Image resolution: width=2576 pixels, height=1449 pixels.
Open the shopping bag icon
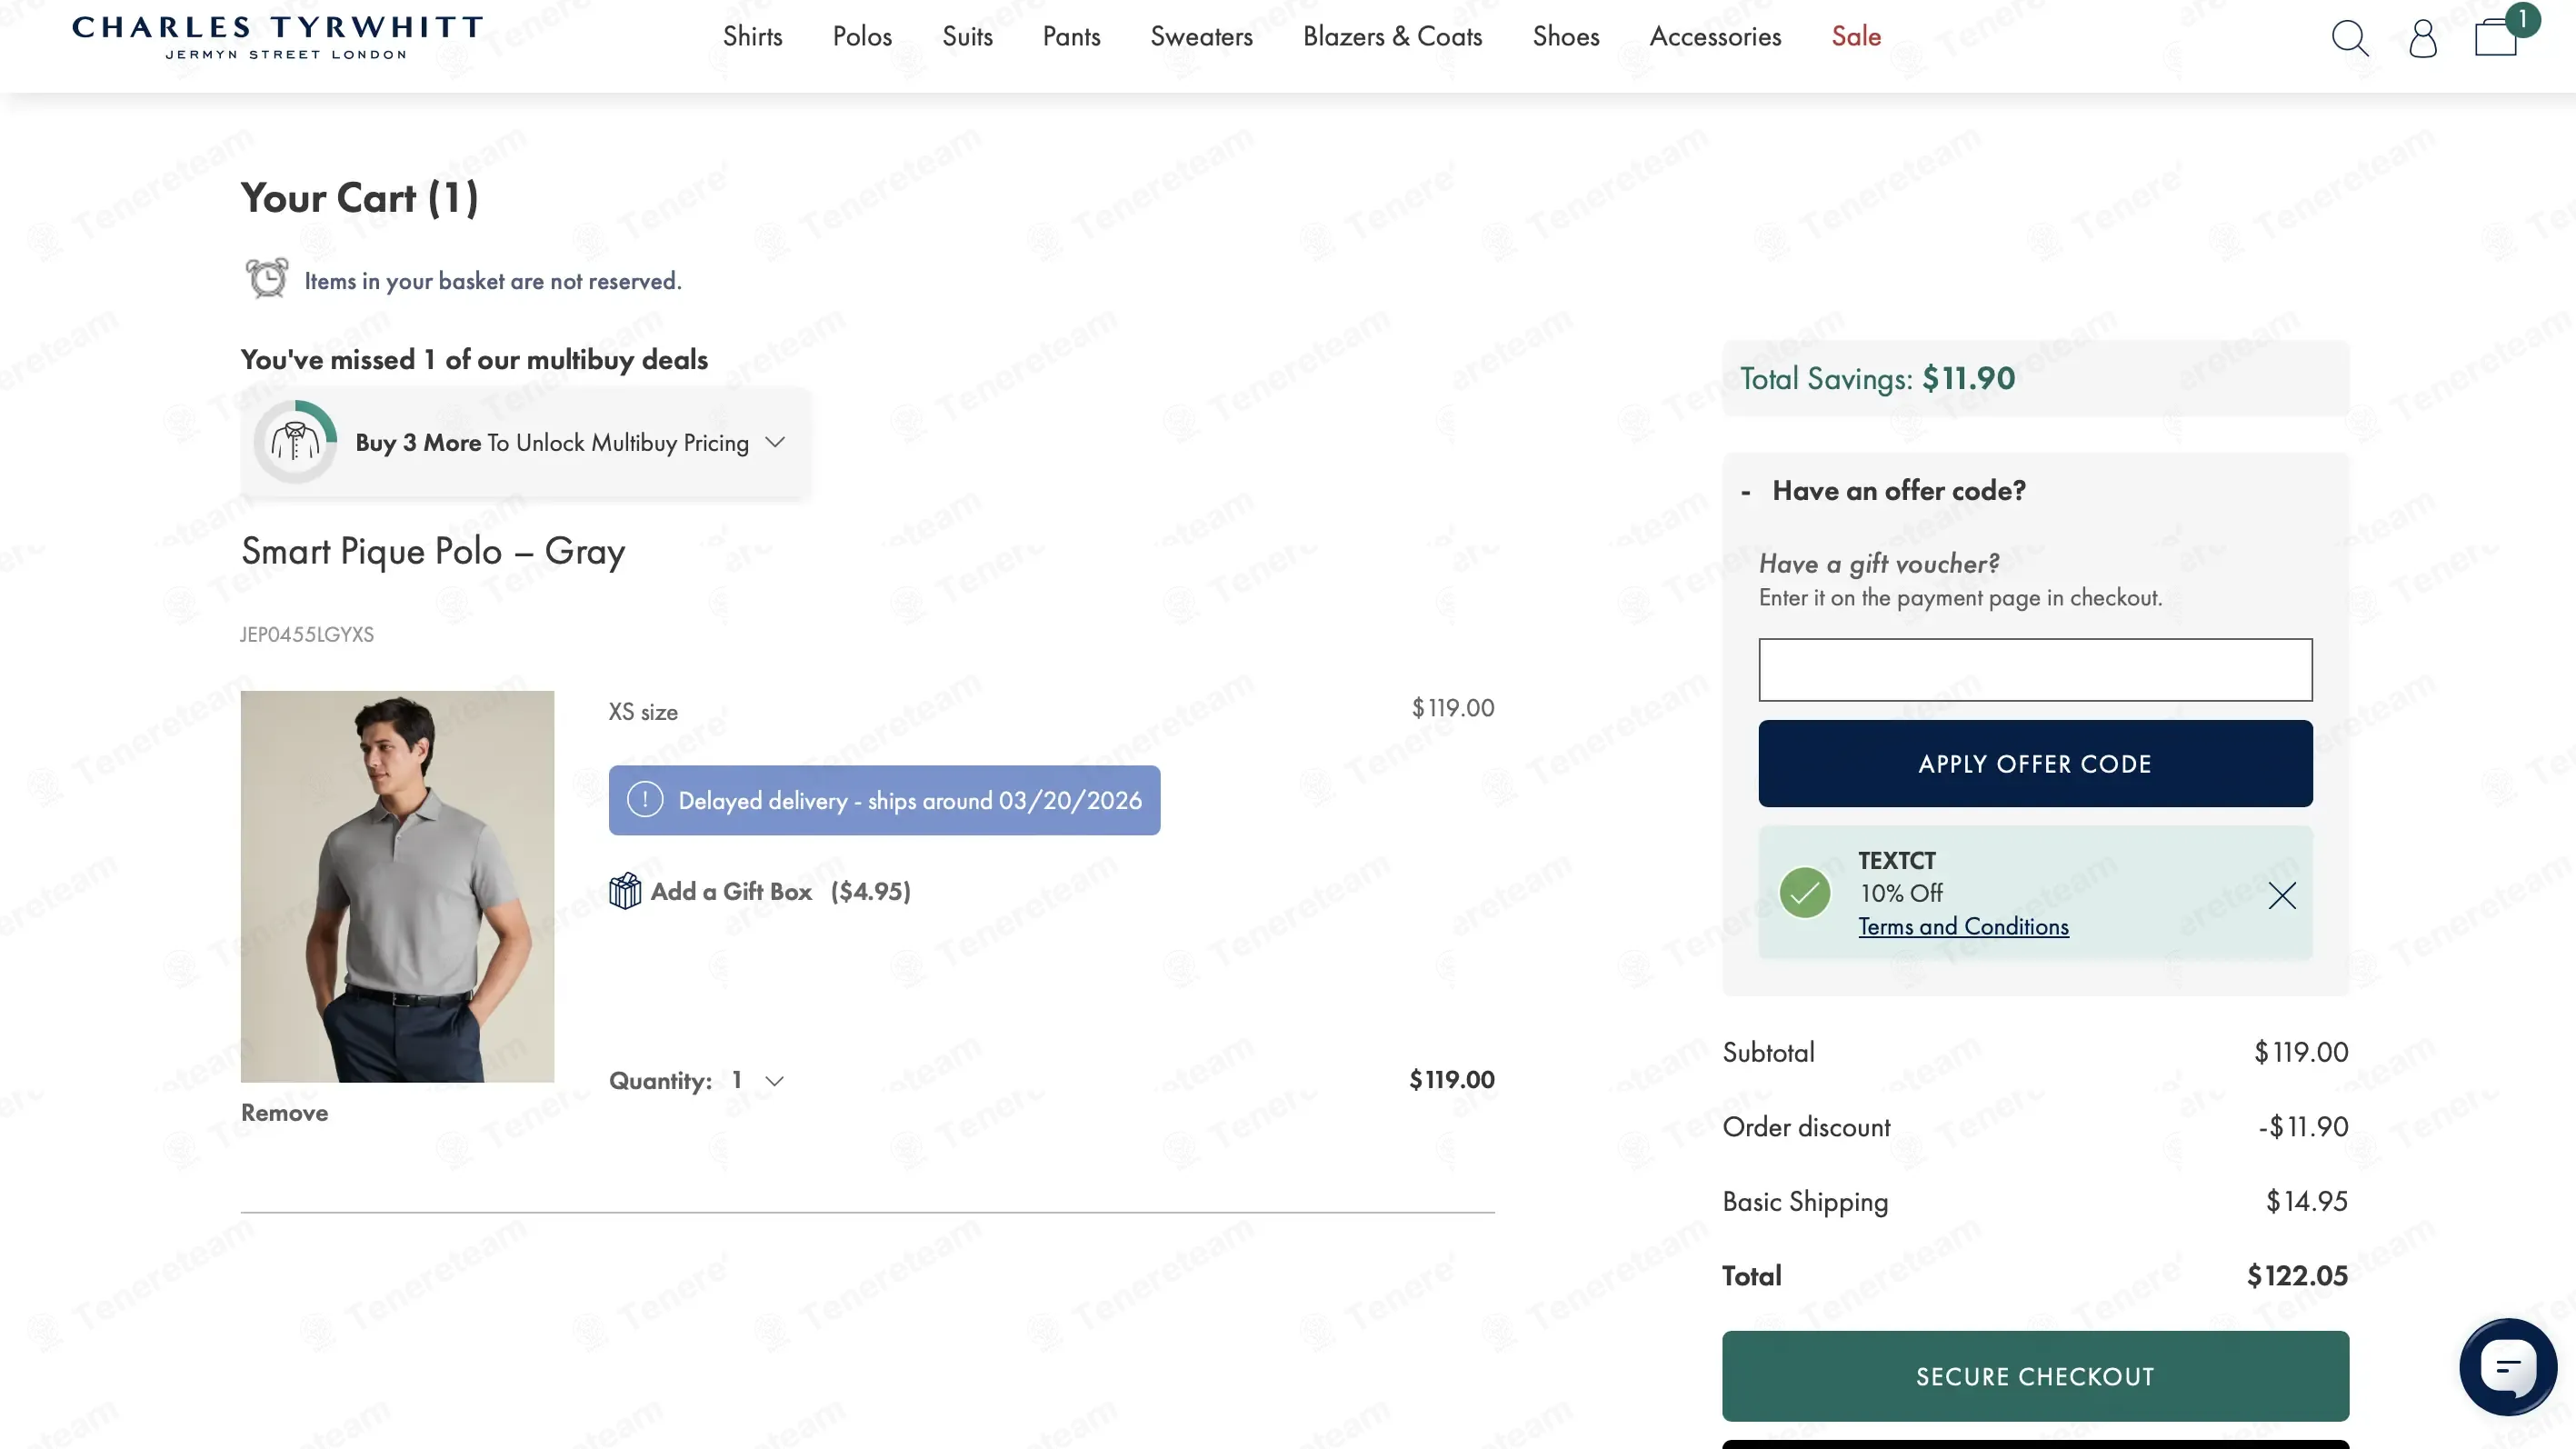point(2496,38)
